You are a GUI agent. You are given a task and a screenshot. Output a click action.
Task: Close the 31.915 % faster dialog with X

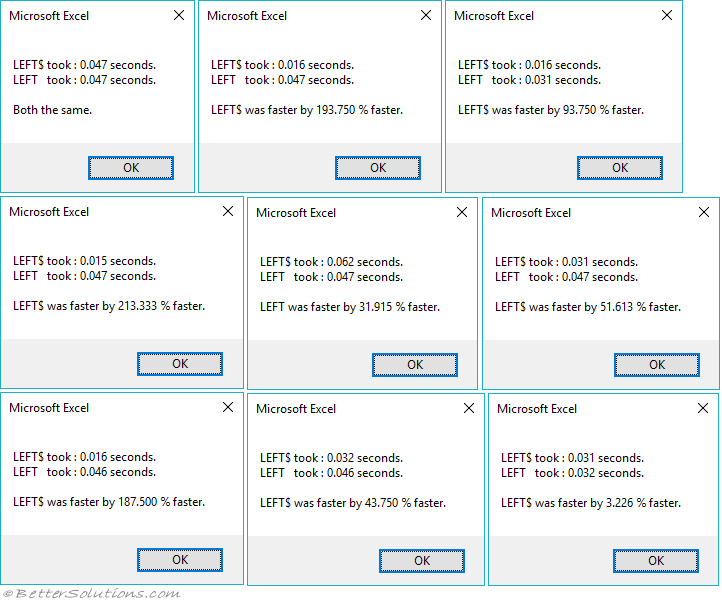(462, 212)
